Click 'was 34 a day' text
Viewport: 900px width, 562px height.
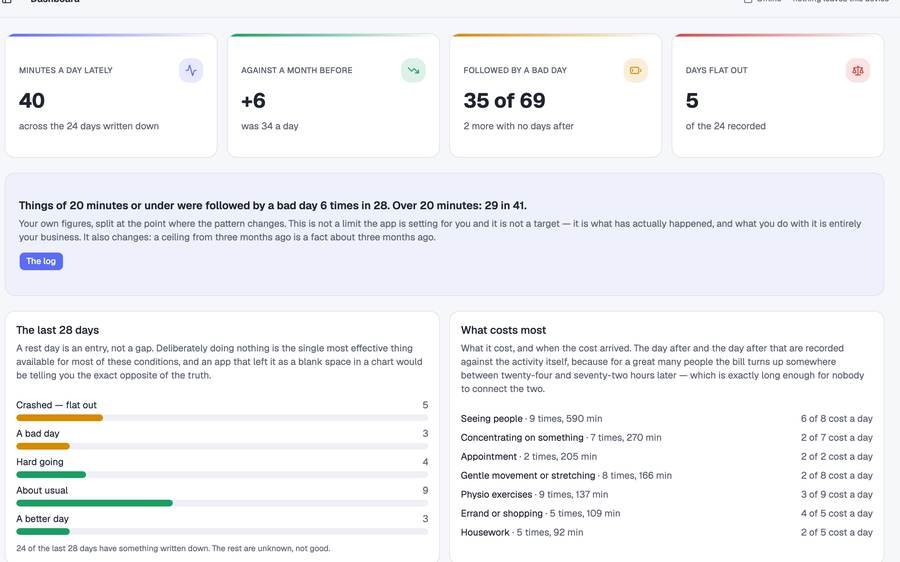[x=270, y=126]
